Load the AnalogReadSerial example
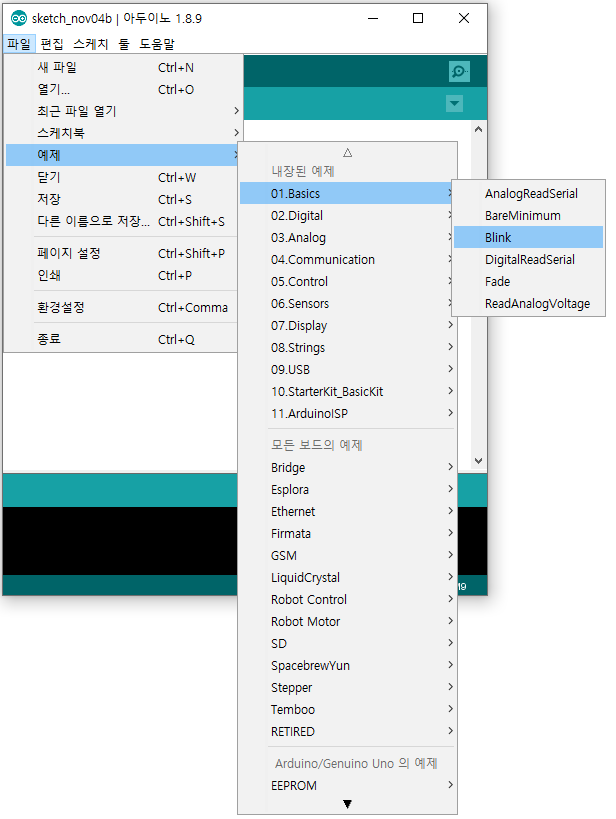 (528, 194)
